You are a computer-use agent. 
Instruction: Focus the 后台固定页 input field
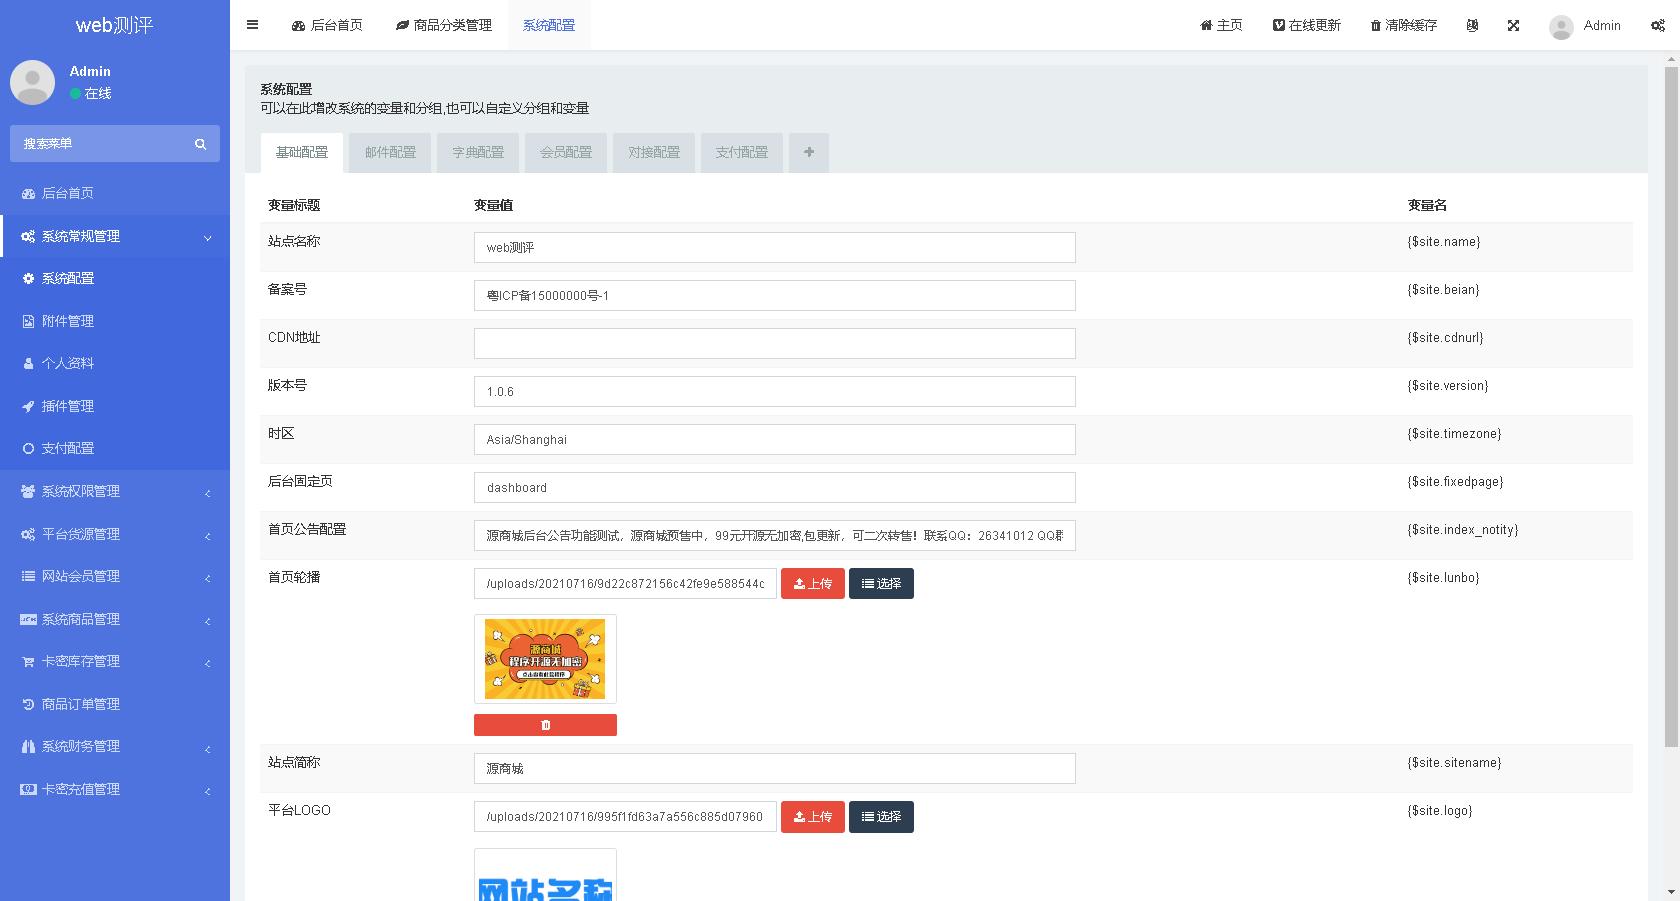[775, 487]
